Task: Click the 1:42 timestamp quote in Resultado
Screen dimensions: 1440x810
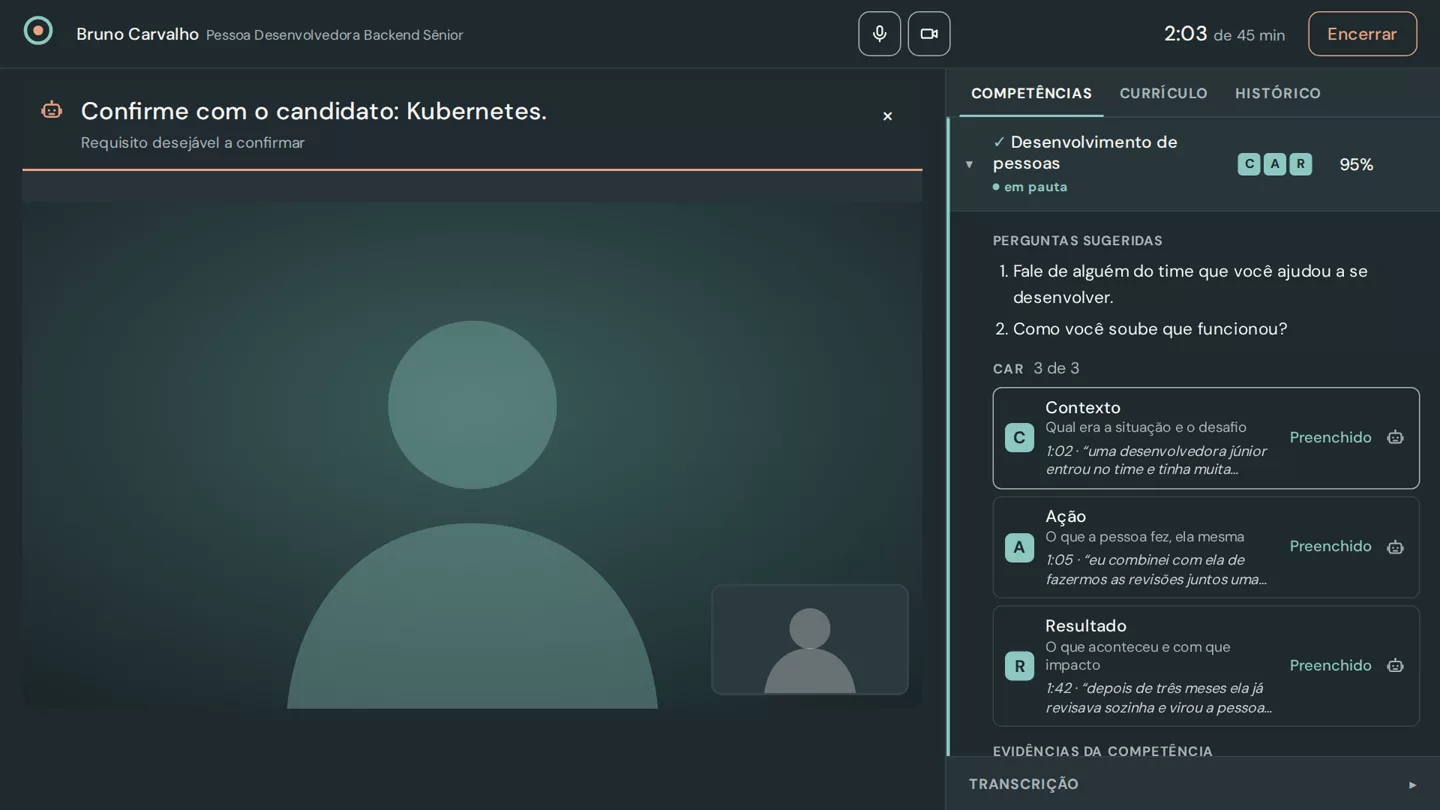Action: 1158,698
